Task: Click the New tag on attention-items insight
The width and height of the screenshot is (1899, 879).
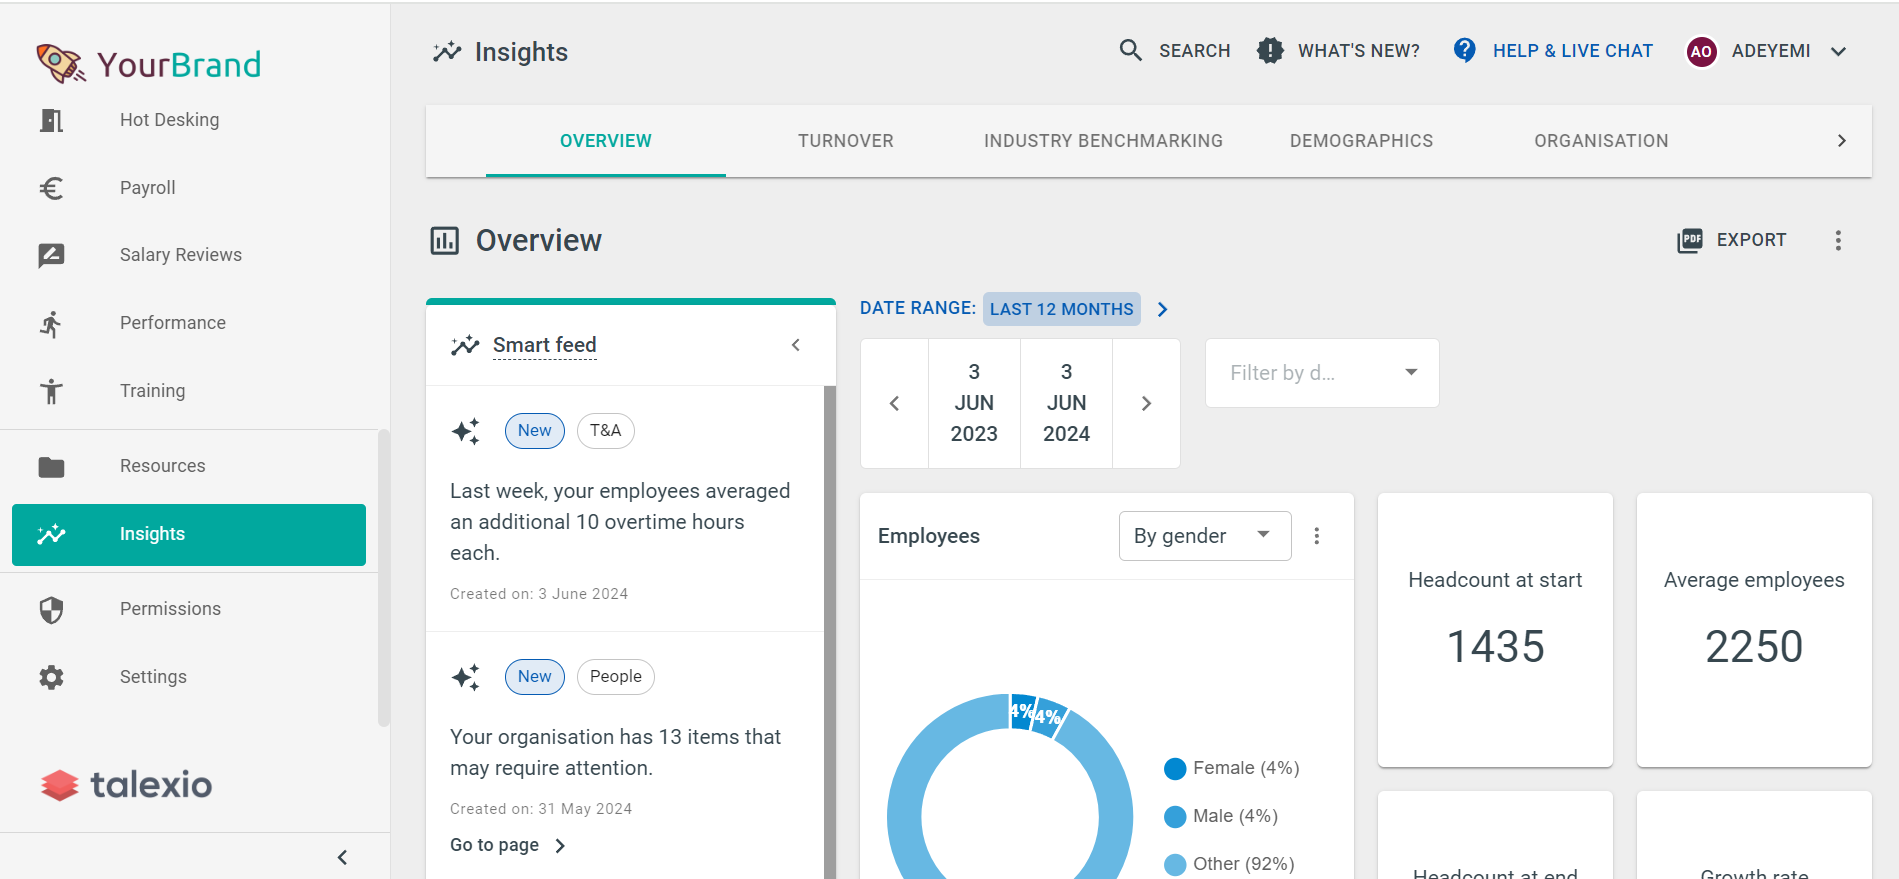Action: pos(535,677)
